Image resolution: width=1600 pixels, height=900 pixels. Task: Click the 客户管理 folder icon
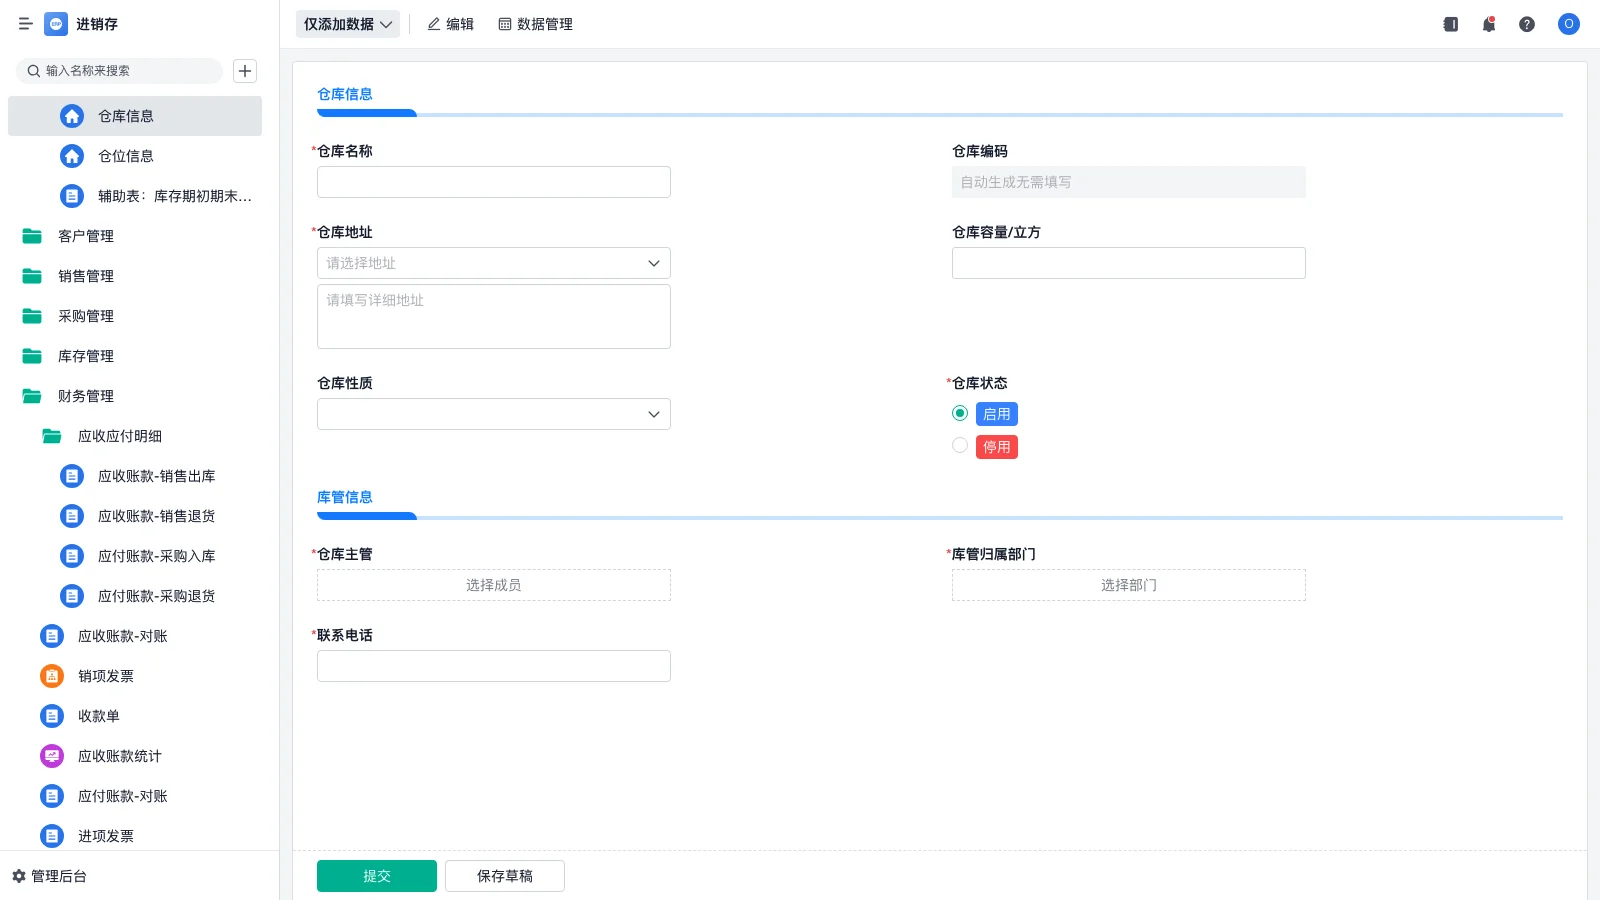coord(32,236)
